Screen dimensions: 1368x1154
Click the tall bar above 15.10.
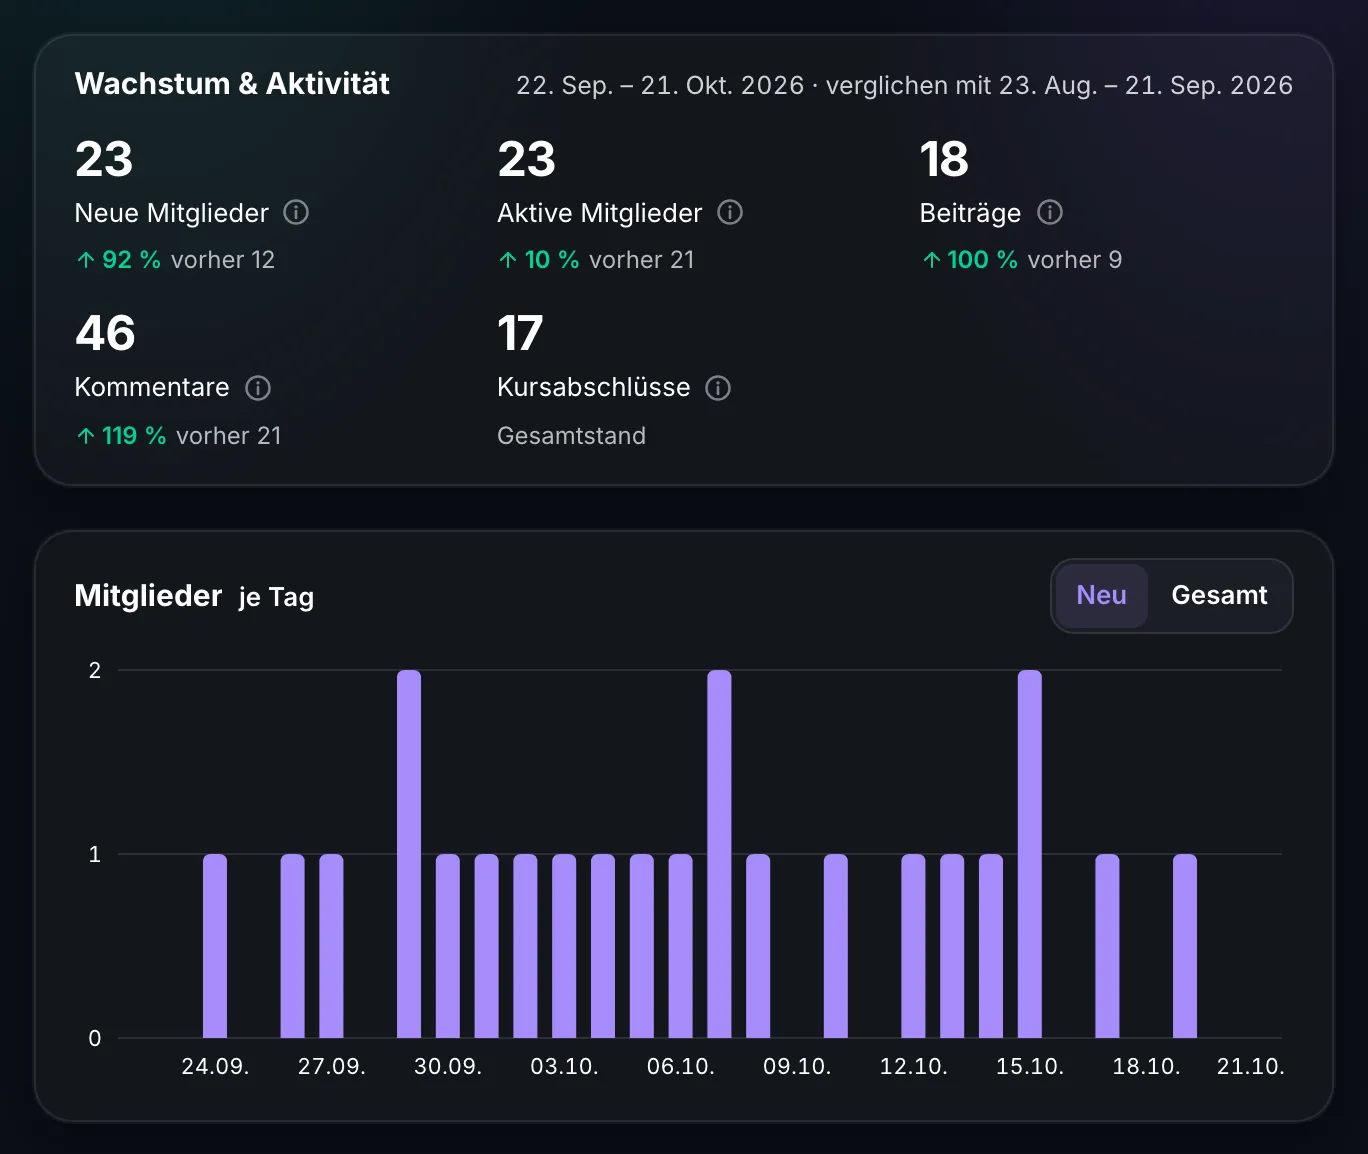point(1030,854)
